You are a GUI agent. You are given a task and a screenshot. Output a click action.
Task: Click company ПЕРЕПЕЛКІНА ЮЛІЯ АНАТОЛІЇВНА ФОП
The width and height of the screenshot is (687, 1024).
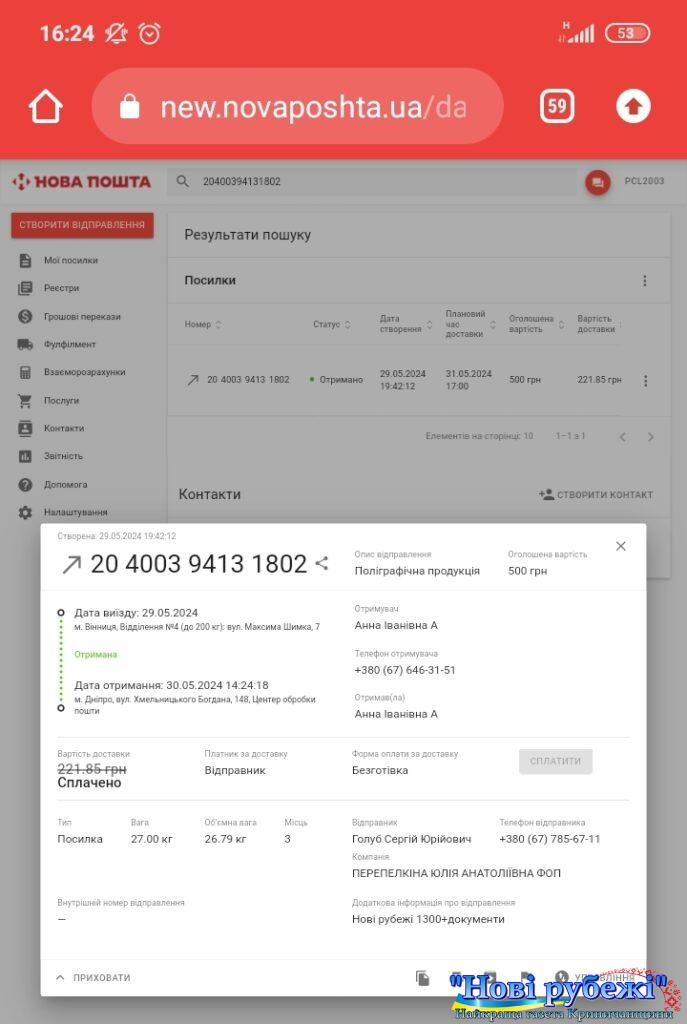pyautogui.click(x=456, y=873)
